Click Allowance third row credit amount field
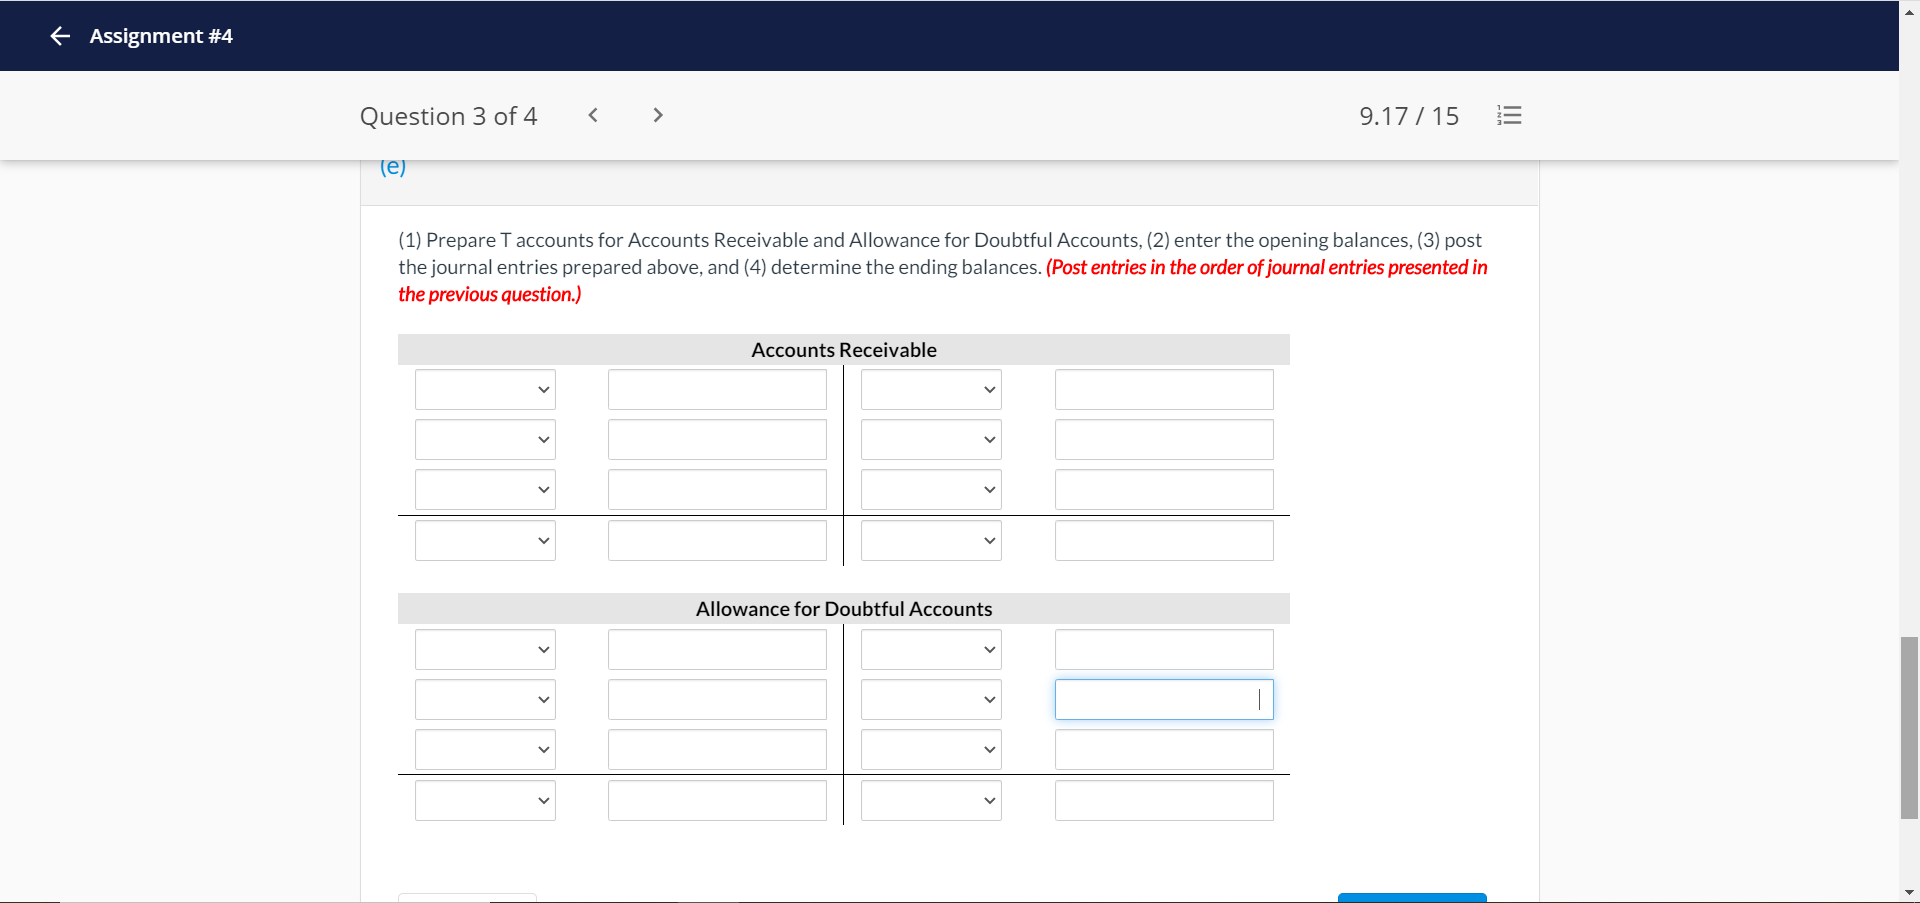Screen dimensions: 1920x903 pyautogui.click(x=1164, y=750)
